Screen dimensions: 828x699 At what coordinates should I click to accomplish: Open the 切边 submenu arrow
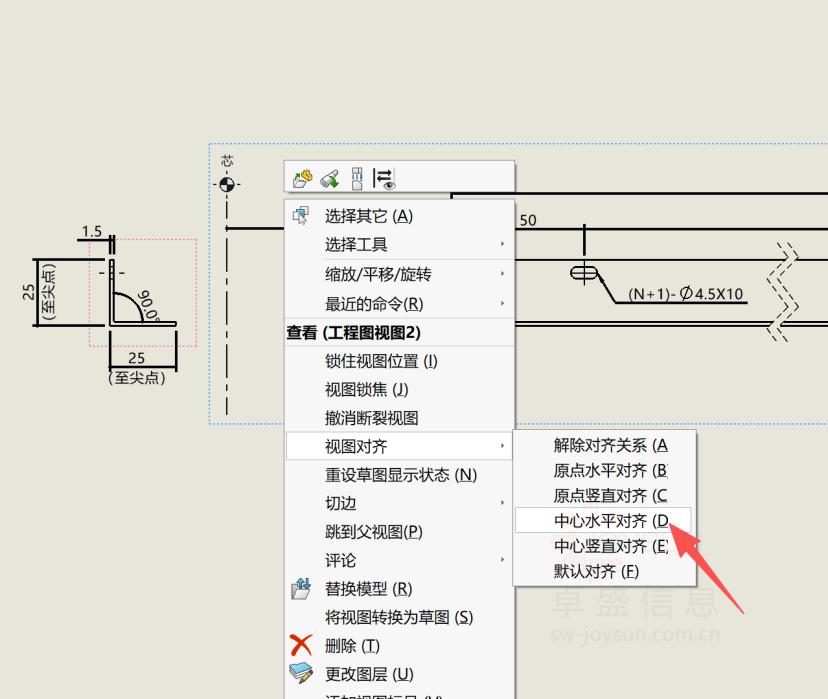pyautogui.click(x=502, y=503)
